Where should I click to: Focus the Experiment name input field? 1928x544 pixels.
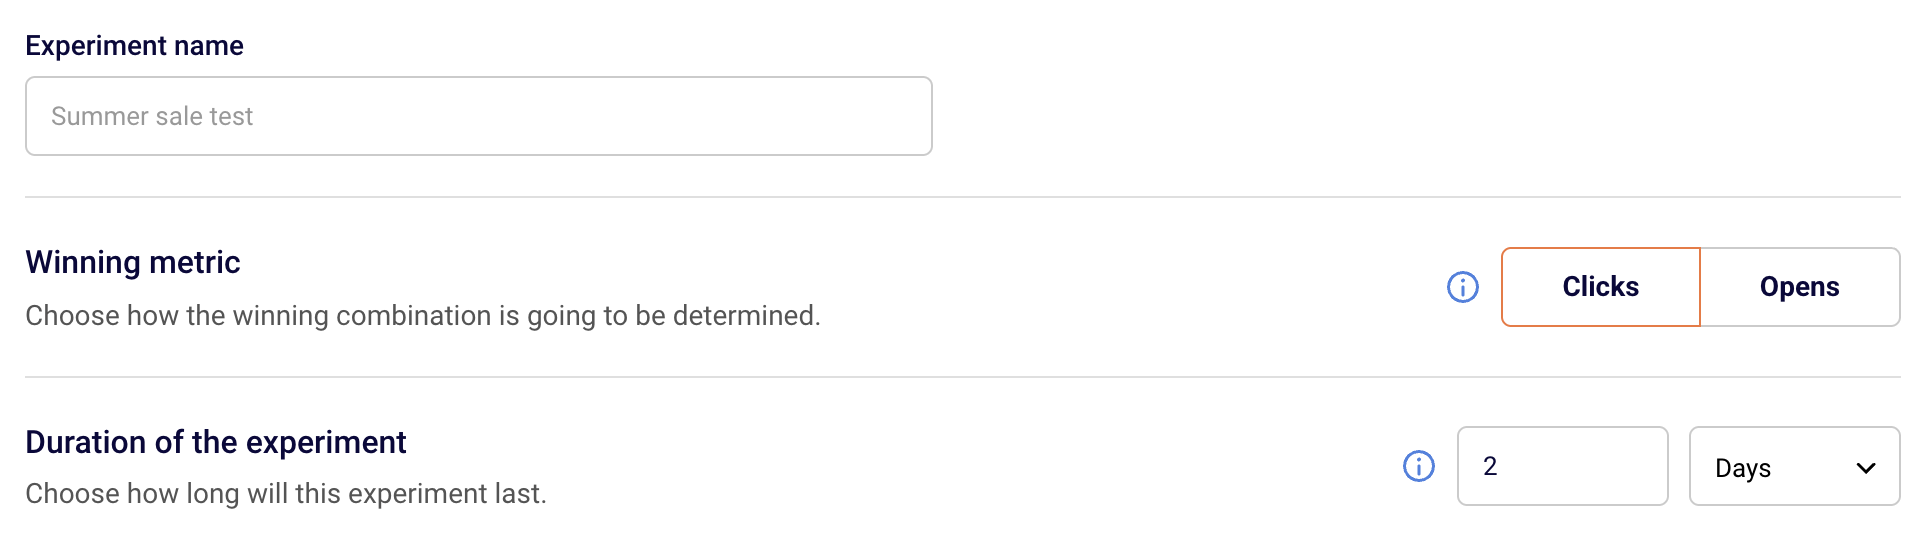(x=479, y=116)
